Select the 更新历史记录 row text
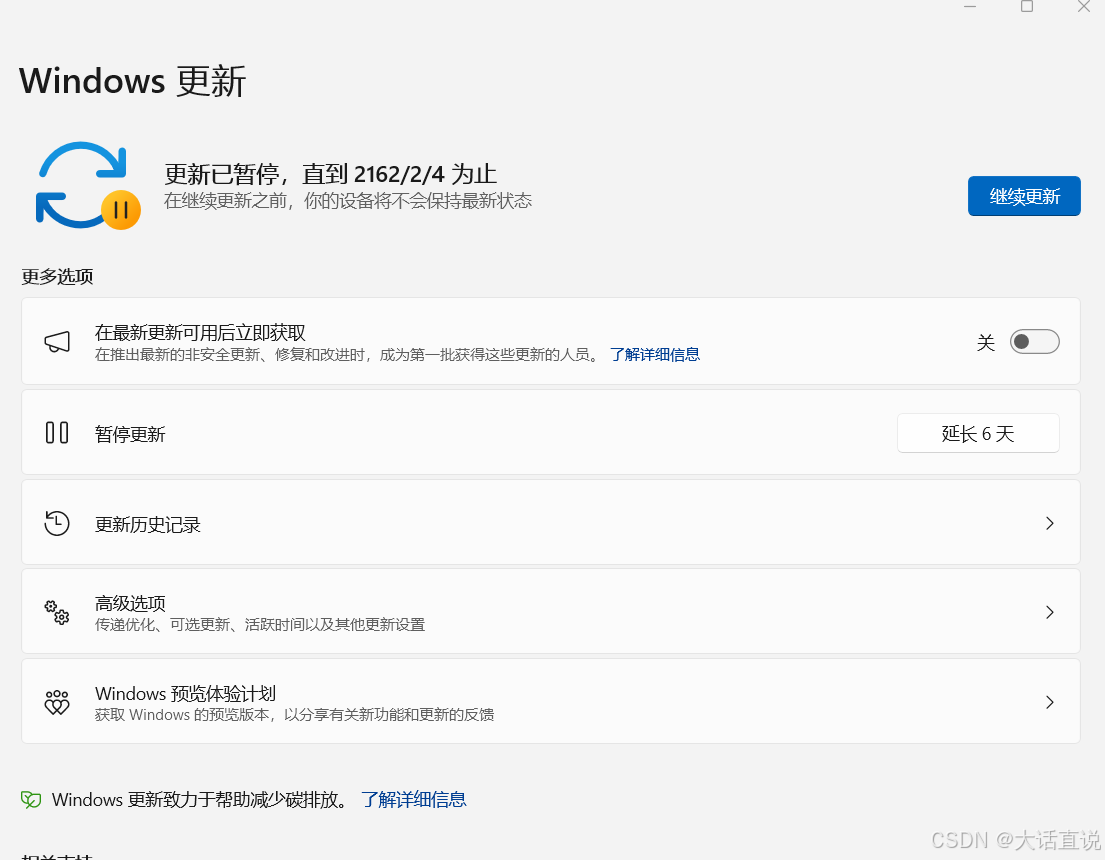Image resolution: width=1105 pixels, height=860 pixels. (x=148, y=524)
